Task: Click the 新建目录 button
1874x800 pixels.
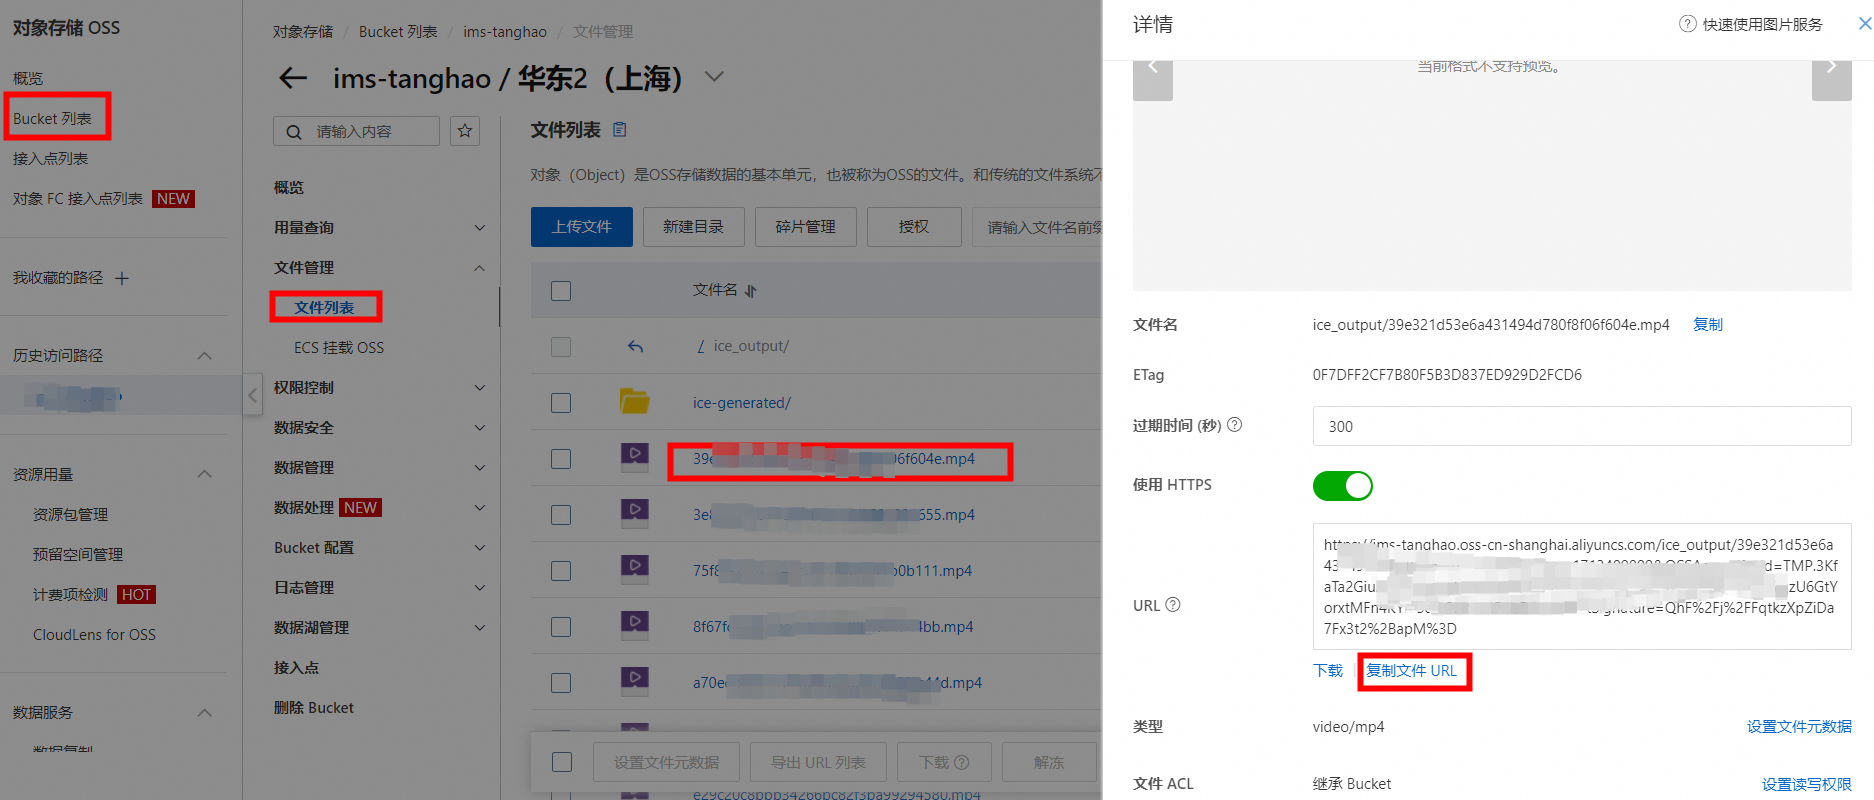Action: click(x=694, y=227)
